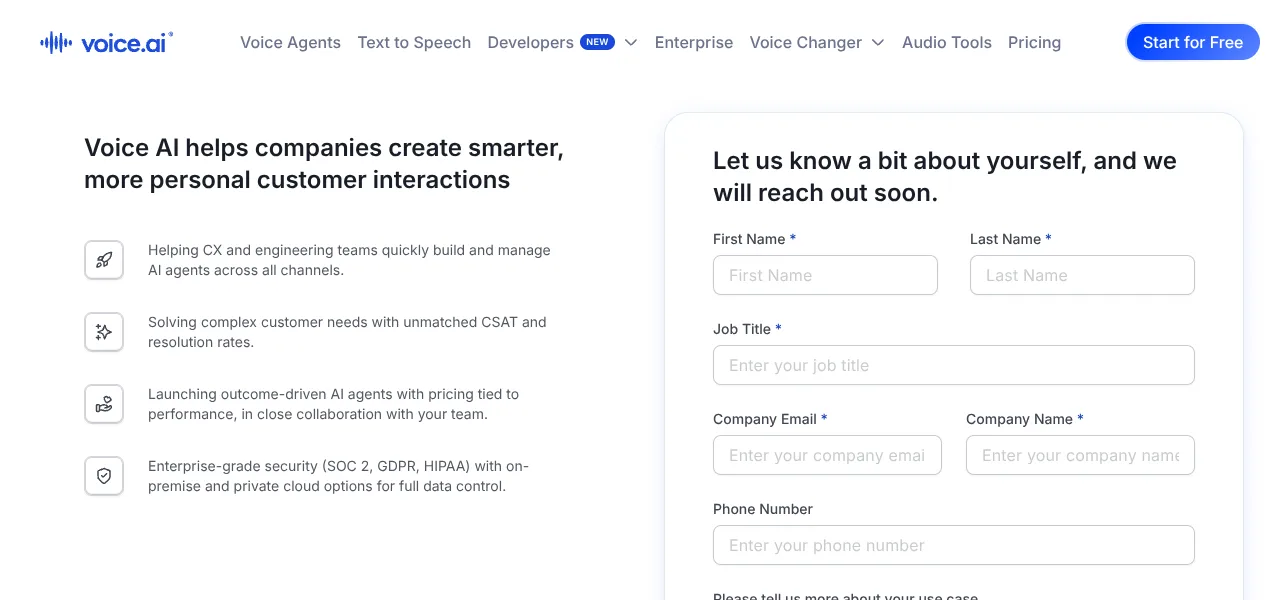The width and height of the screenshot is (1280, 600).
Task: Click the Start for Free button
Action: [1193, 42]
